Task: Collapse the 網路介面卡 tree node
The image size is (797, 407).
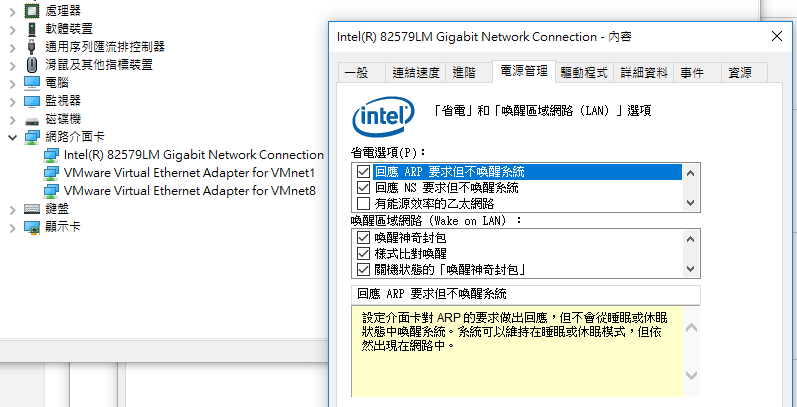Action: coord(12,137)
